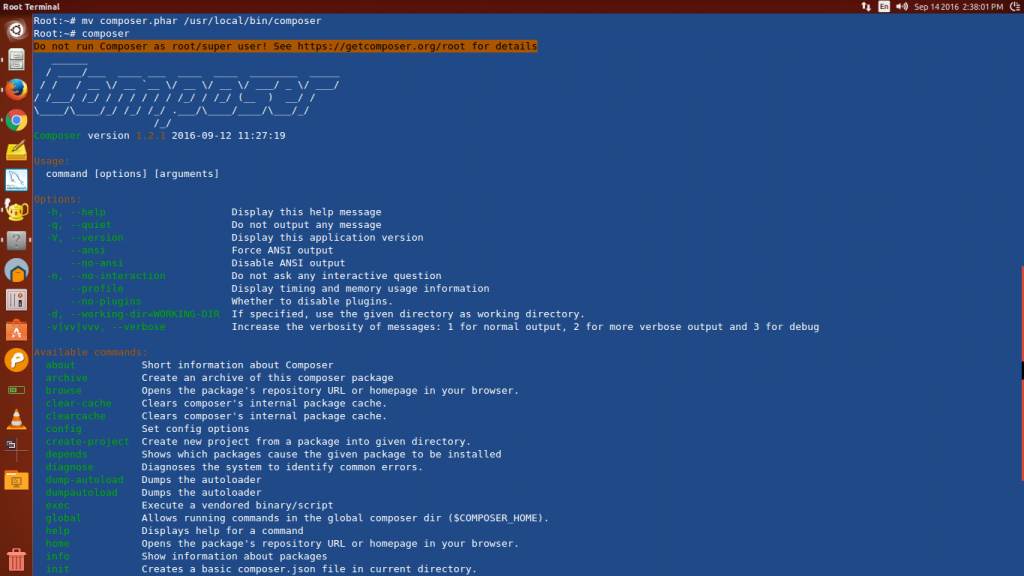Screen dimensions: 1024x576
Task: Open the network connections indicator menu
Action: tap(866, 7)
